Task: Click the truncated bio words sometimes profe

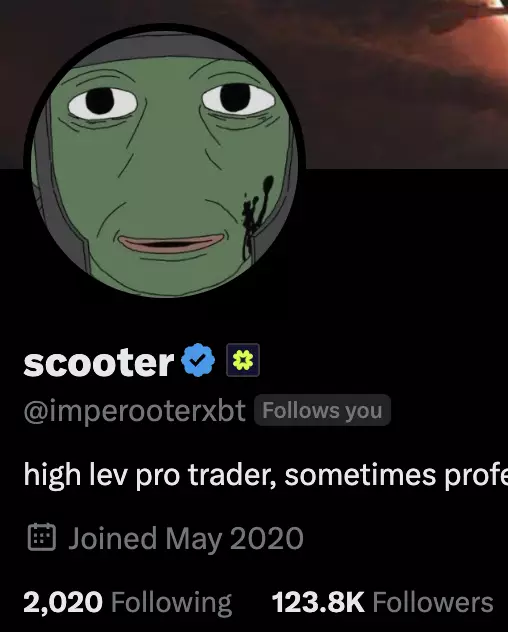Action: point(396,474)
